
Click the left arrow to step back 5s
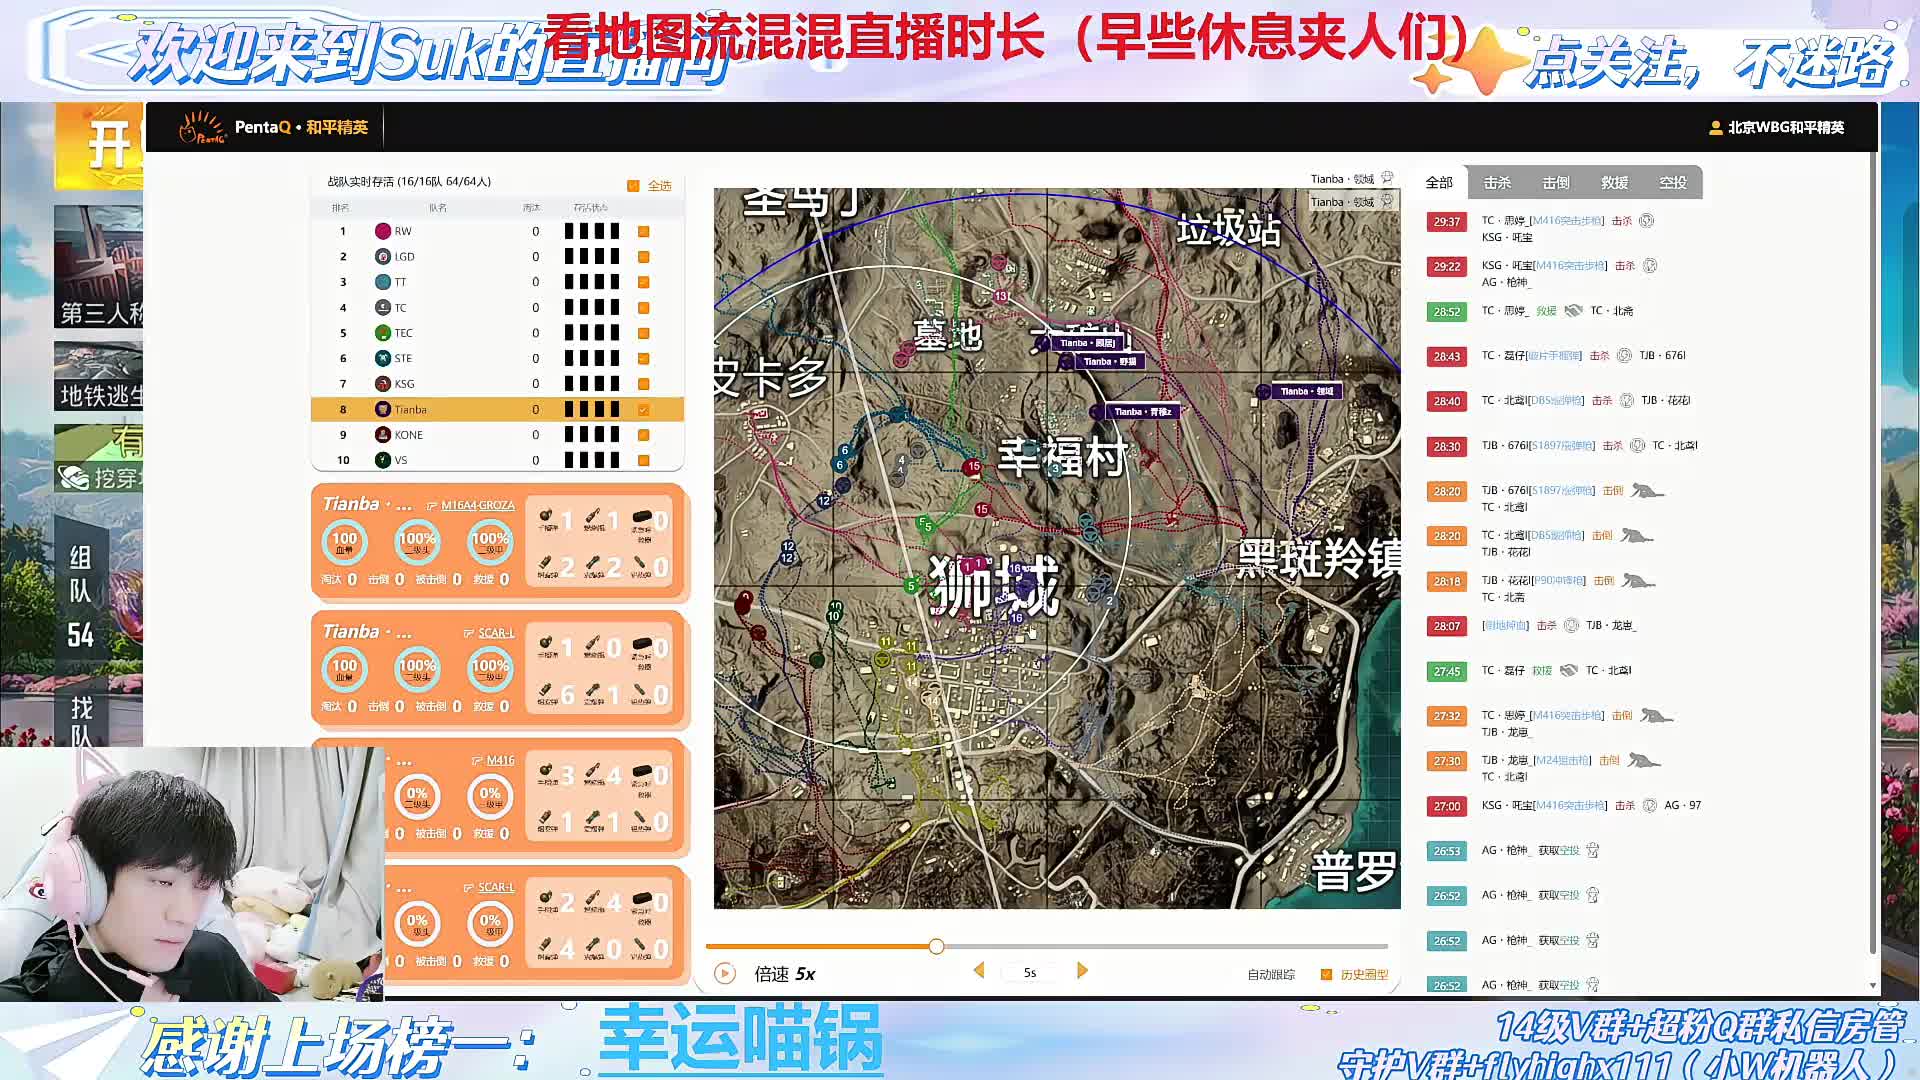[x=979, y=970]
